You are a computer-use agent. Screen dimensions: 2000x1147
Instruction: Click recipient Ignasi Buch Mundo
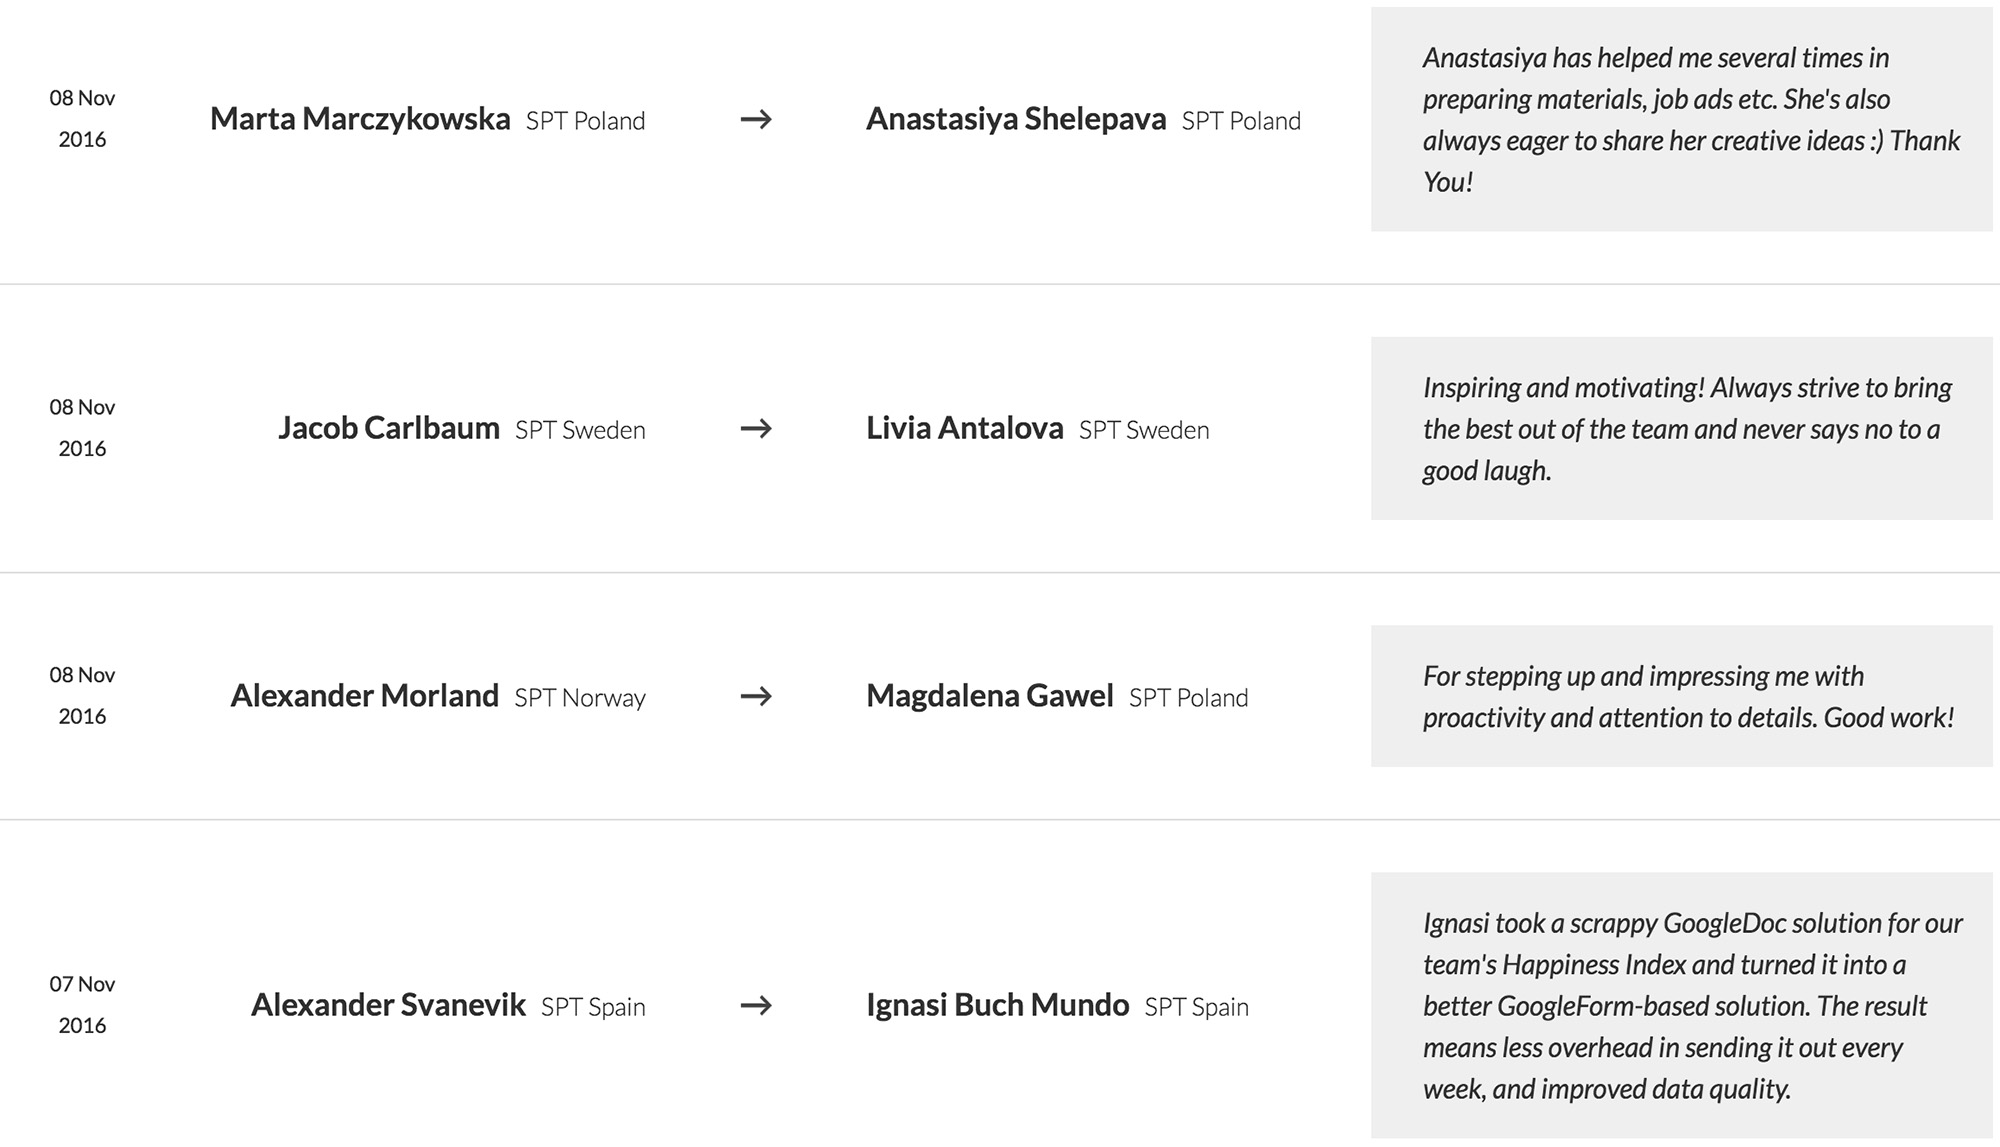pos(998,1004)
